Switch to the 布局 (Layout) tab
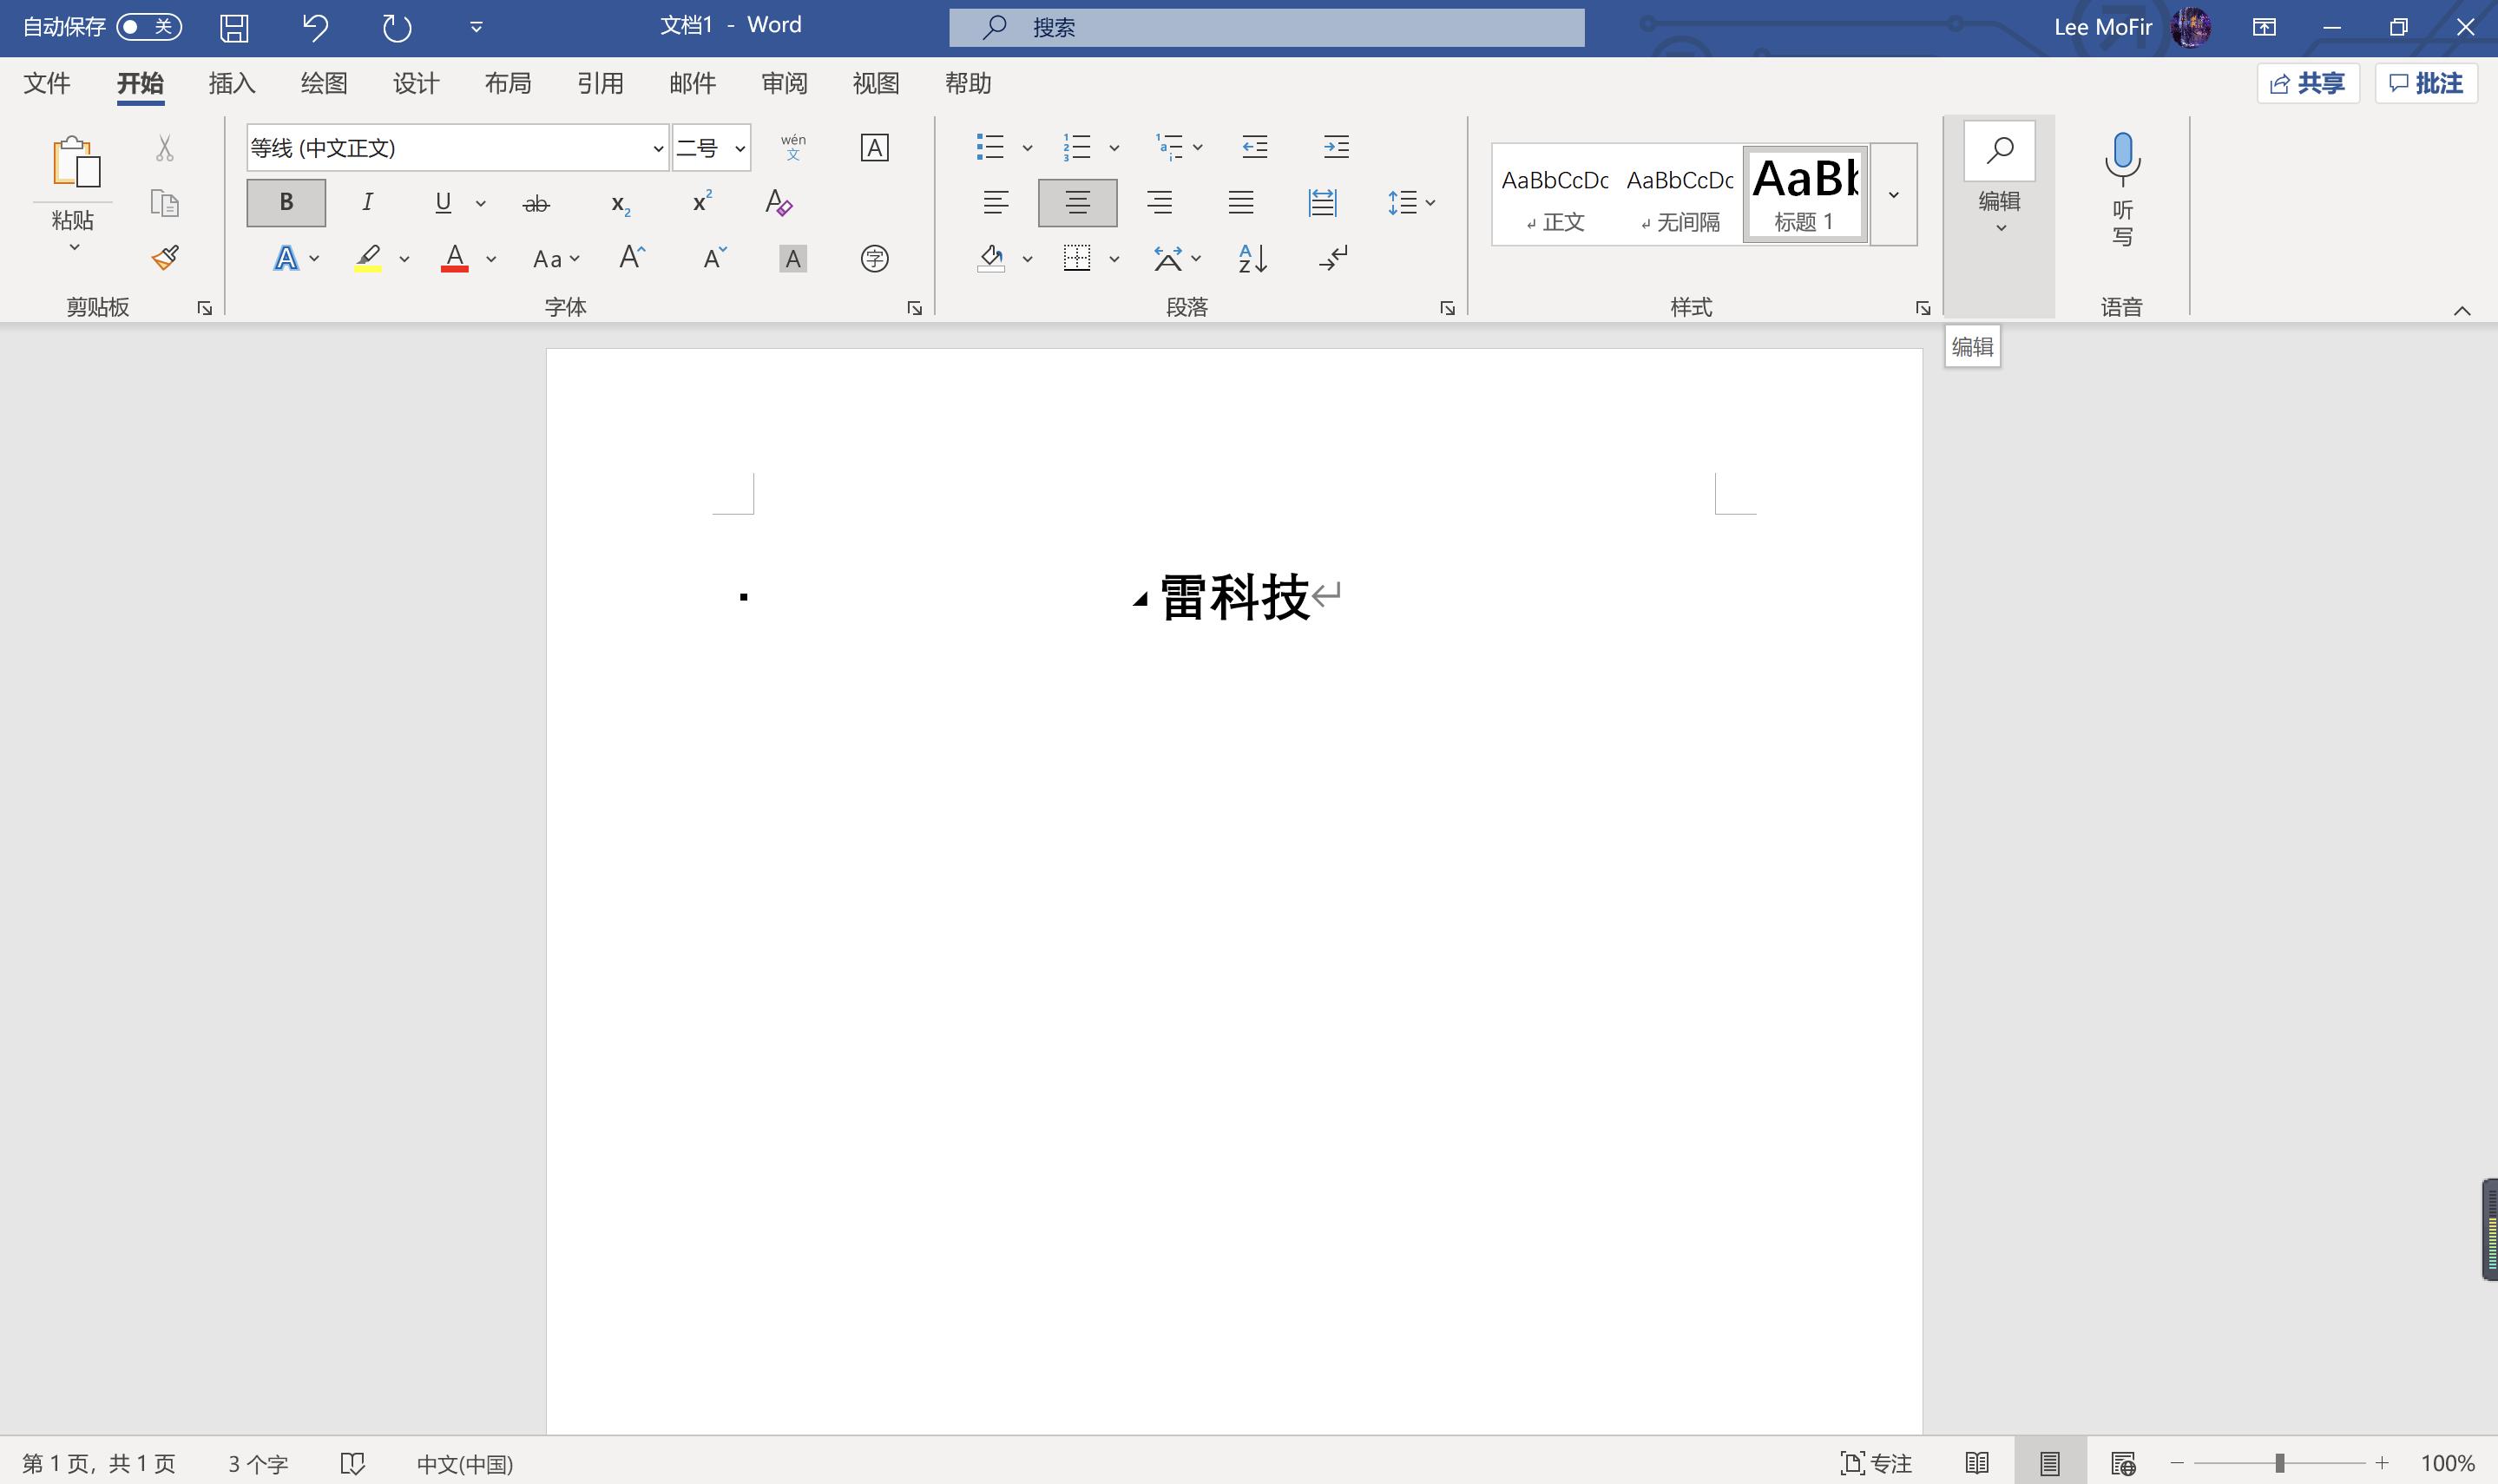Viewport: 2498px width, 1484px height. pyautogui.click(x=508, y=83)
